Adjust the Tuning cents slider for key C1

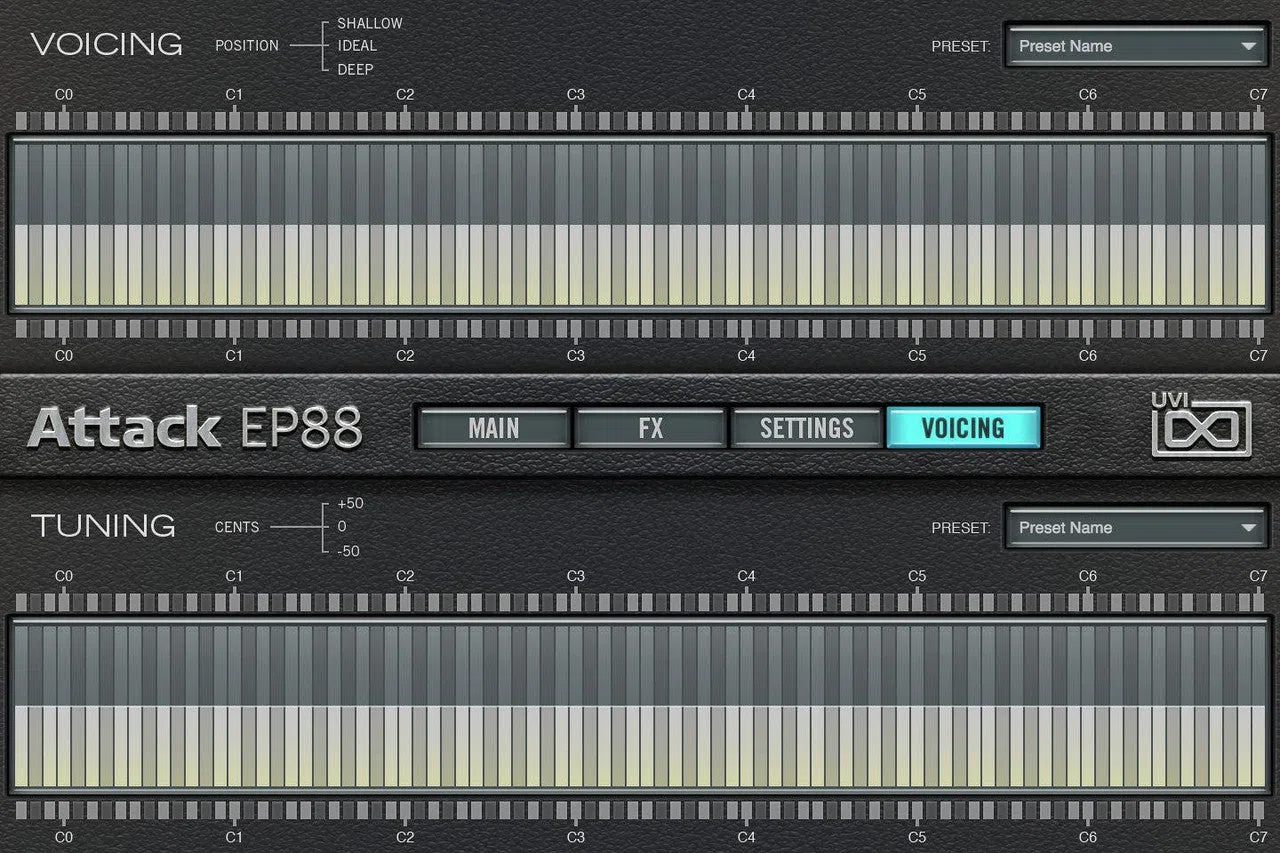point(234,706)
